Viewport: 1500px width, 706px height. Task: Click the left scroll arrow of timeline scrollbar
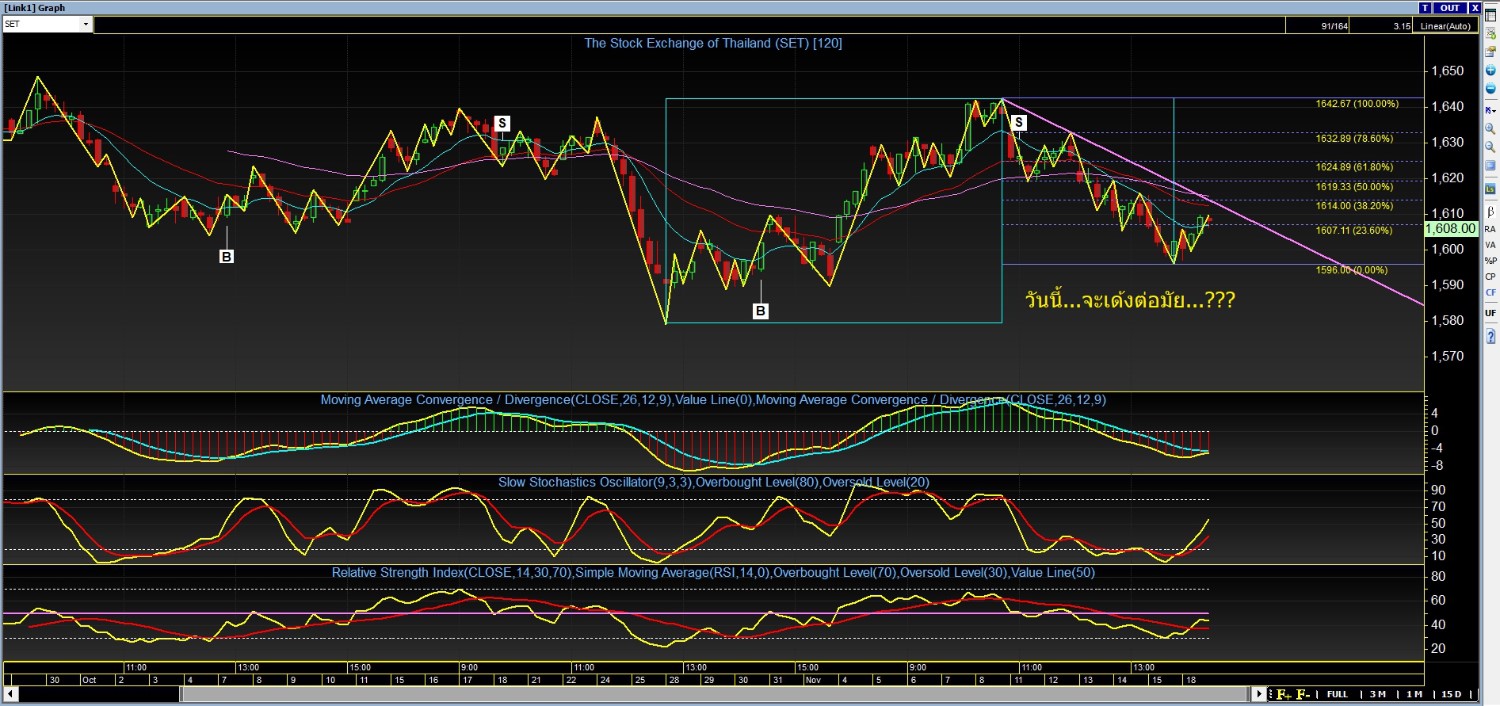[11, 694]
